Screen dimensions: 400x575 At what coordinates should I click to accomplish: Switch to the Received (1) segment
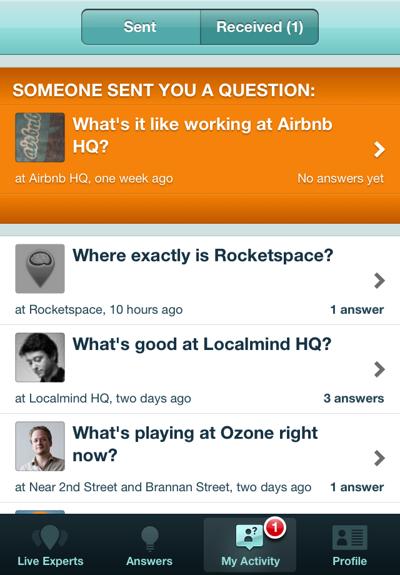pos(260,27)
